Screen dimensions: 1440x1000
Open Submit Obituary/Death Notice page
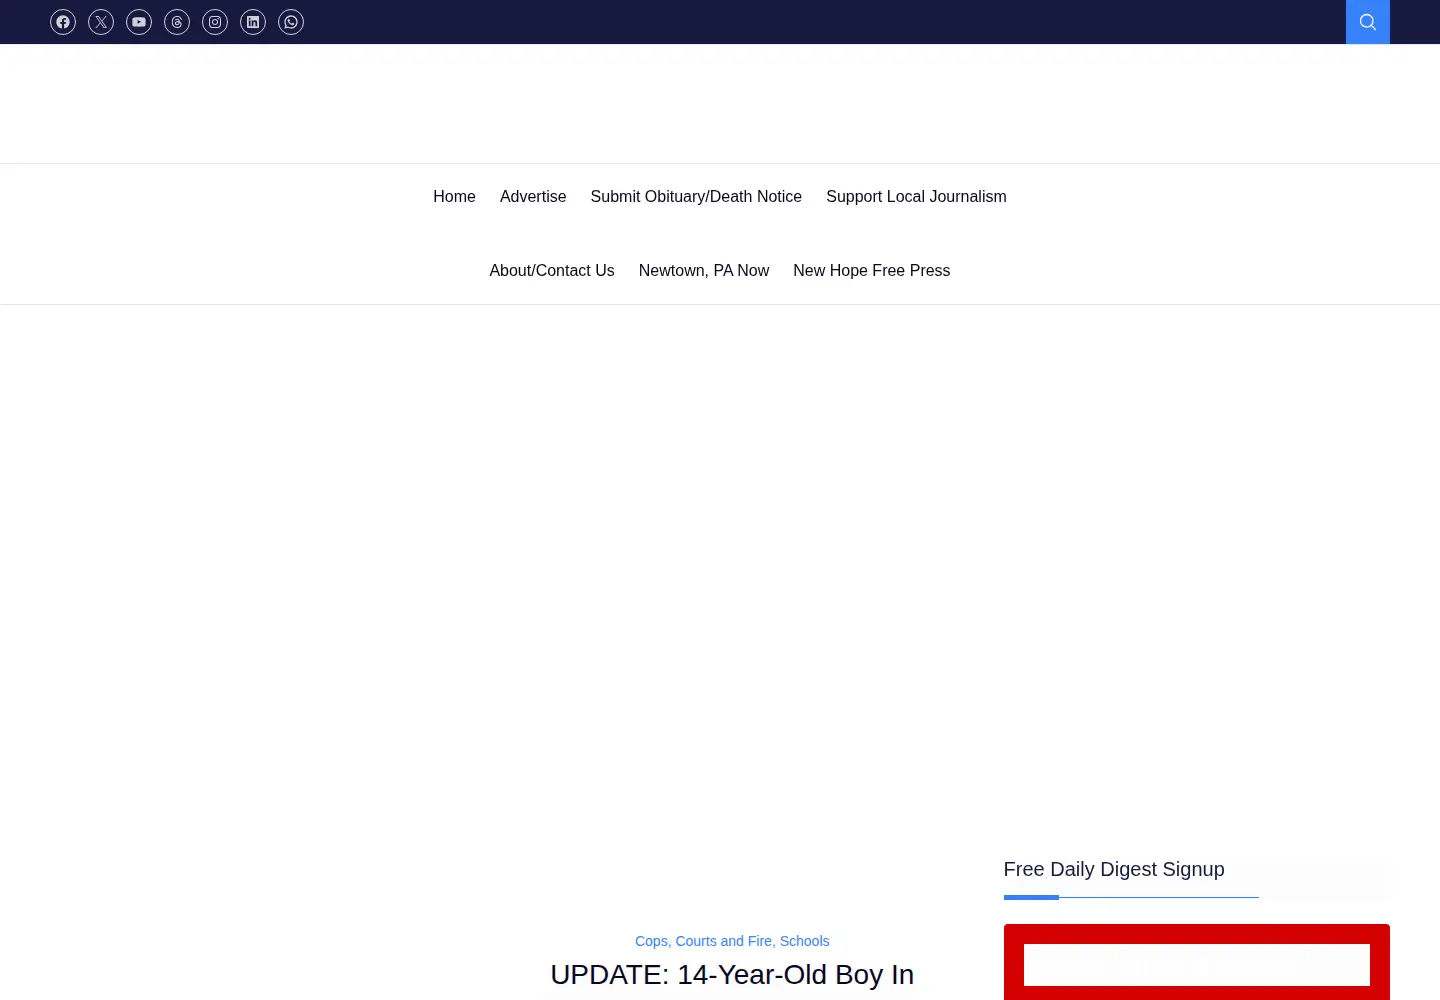pos(696,197)
